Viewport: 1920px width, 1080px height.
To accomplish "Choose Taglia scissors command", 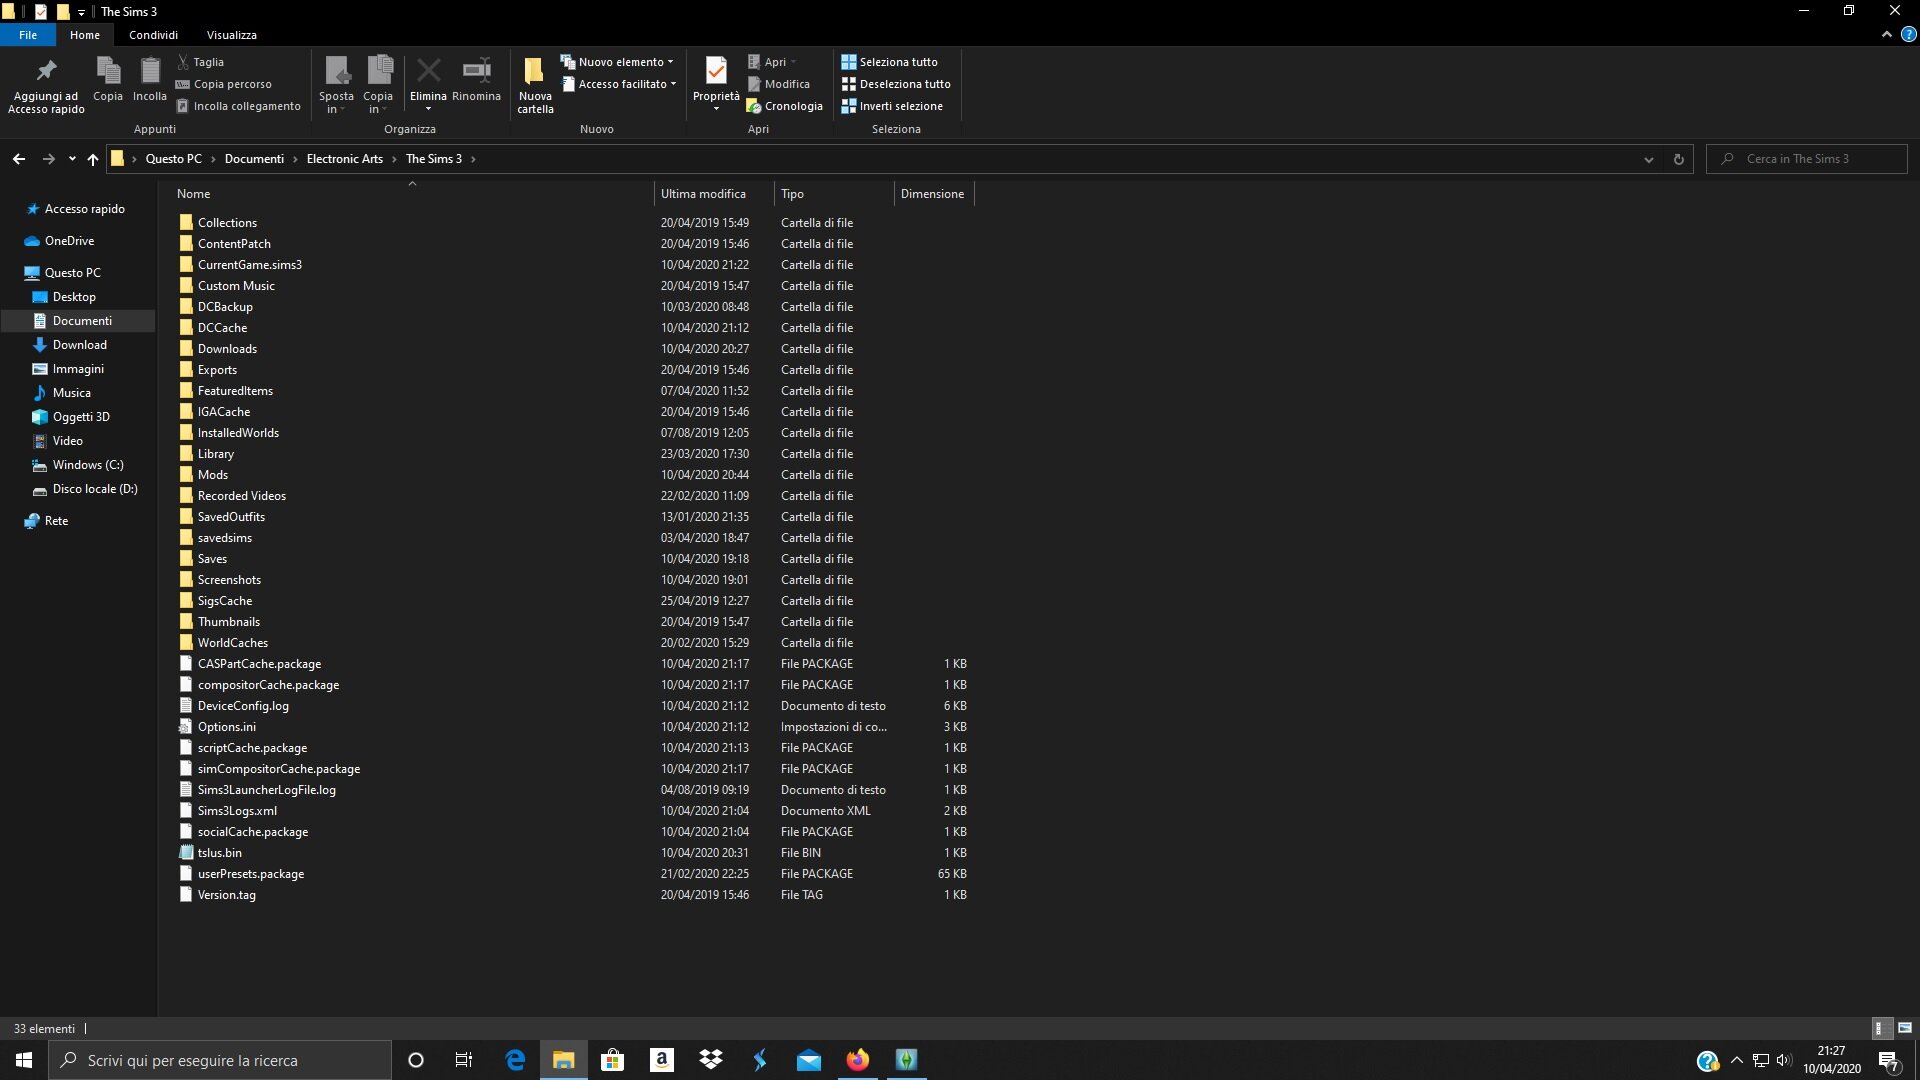I will pos(201,62).
